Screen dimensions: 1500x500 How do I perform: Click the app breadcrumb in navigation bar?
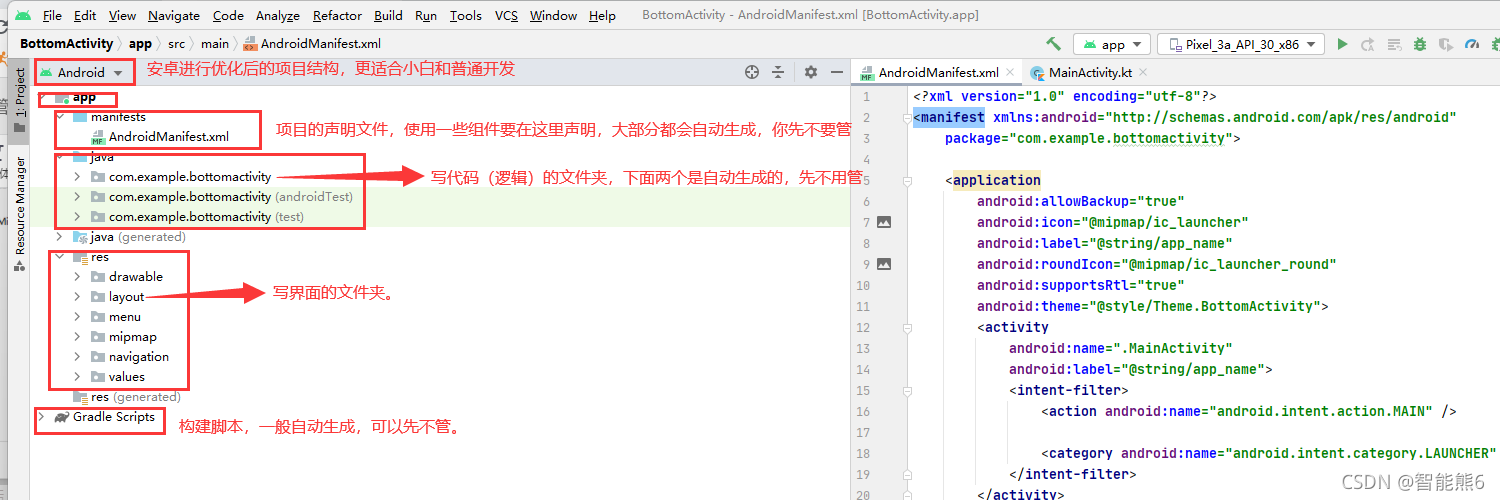click(140, 44)
